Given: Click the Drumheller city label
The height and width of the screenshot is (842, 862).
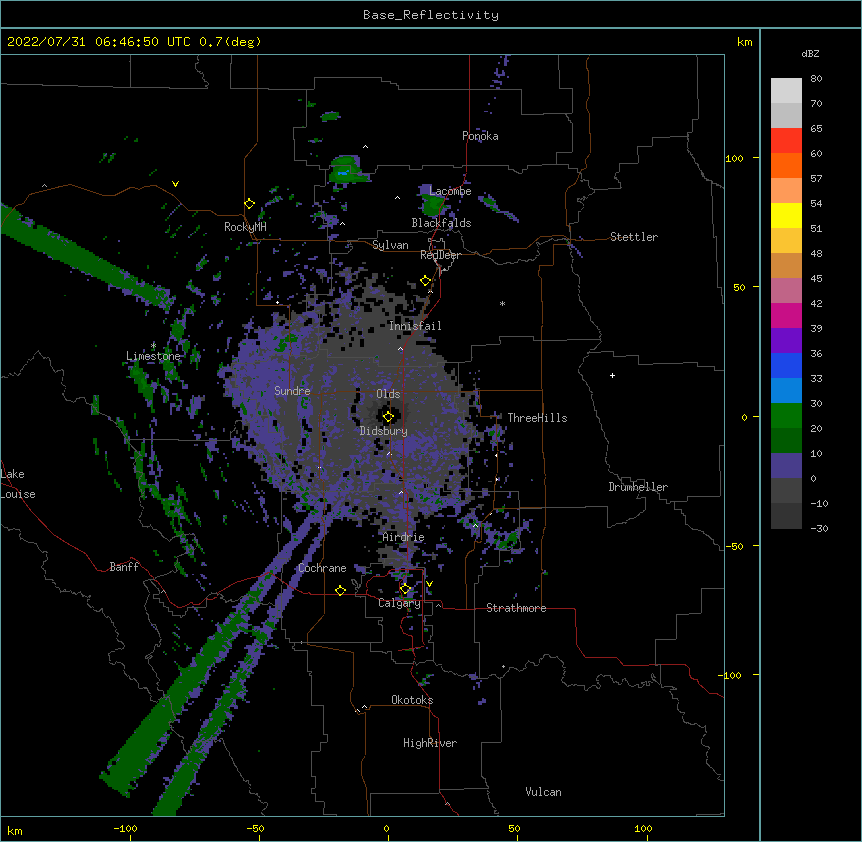Looking at the screenshot, I should tap(638, 487).
